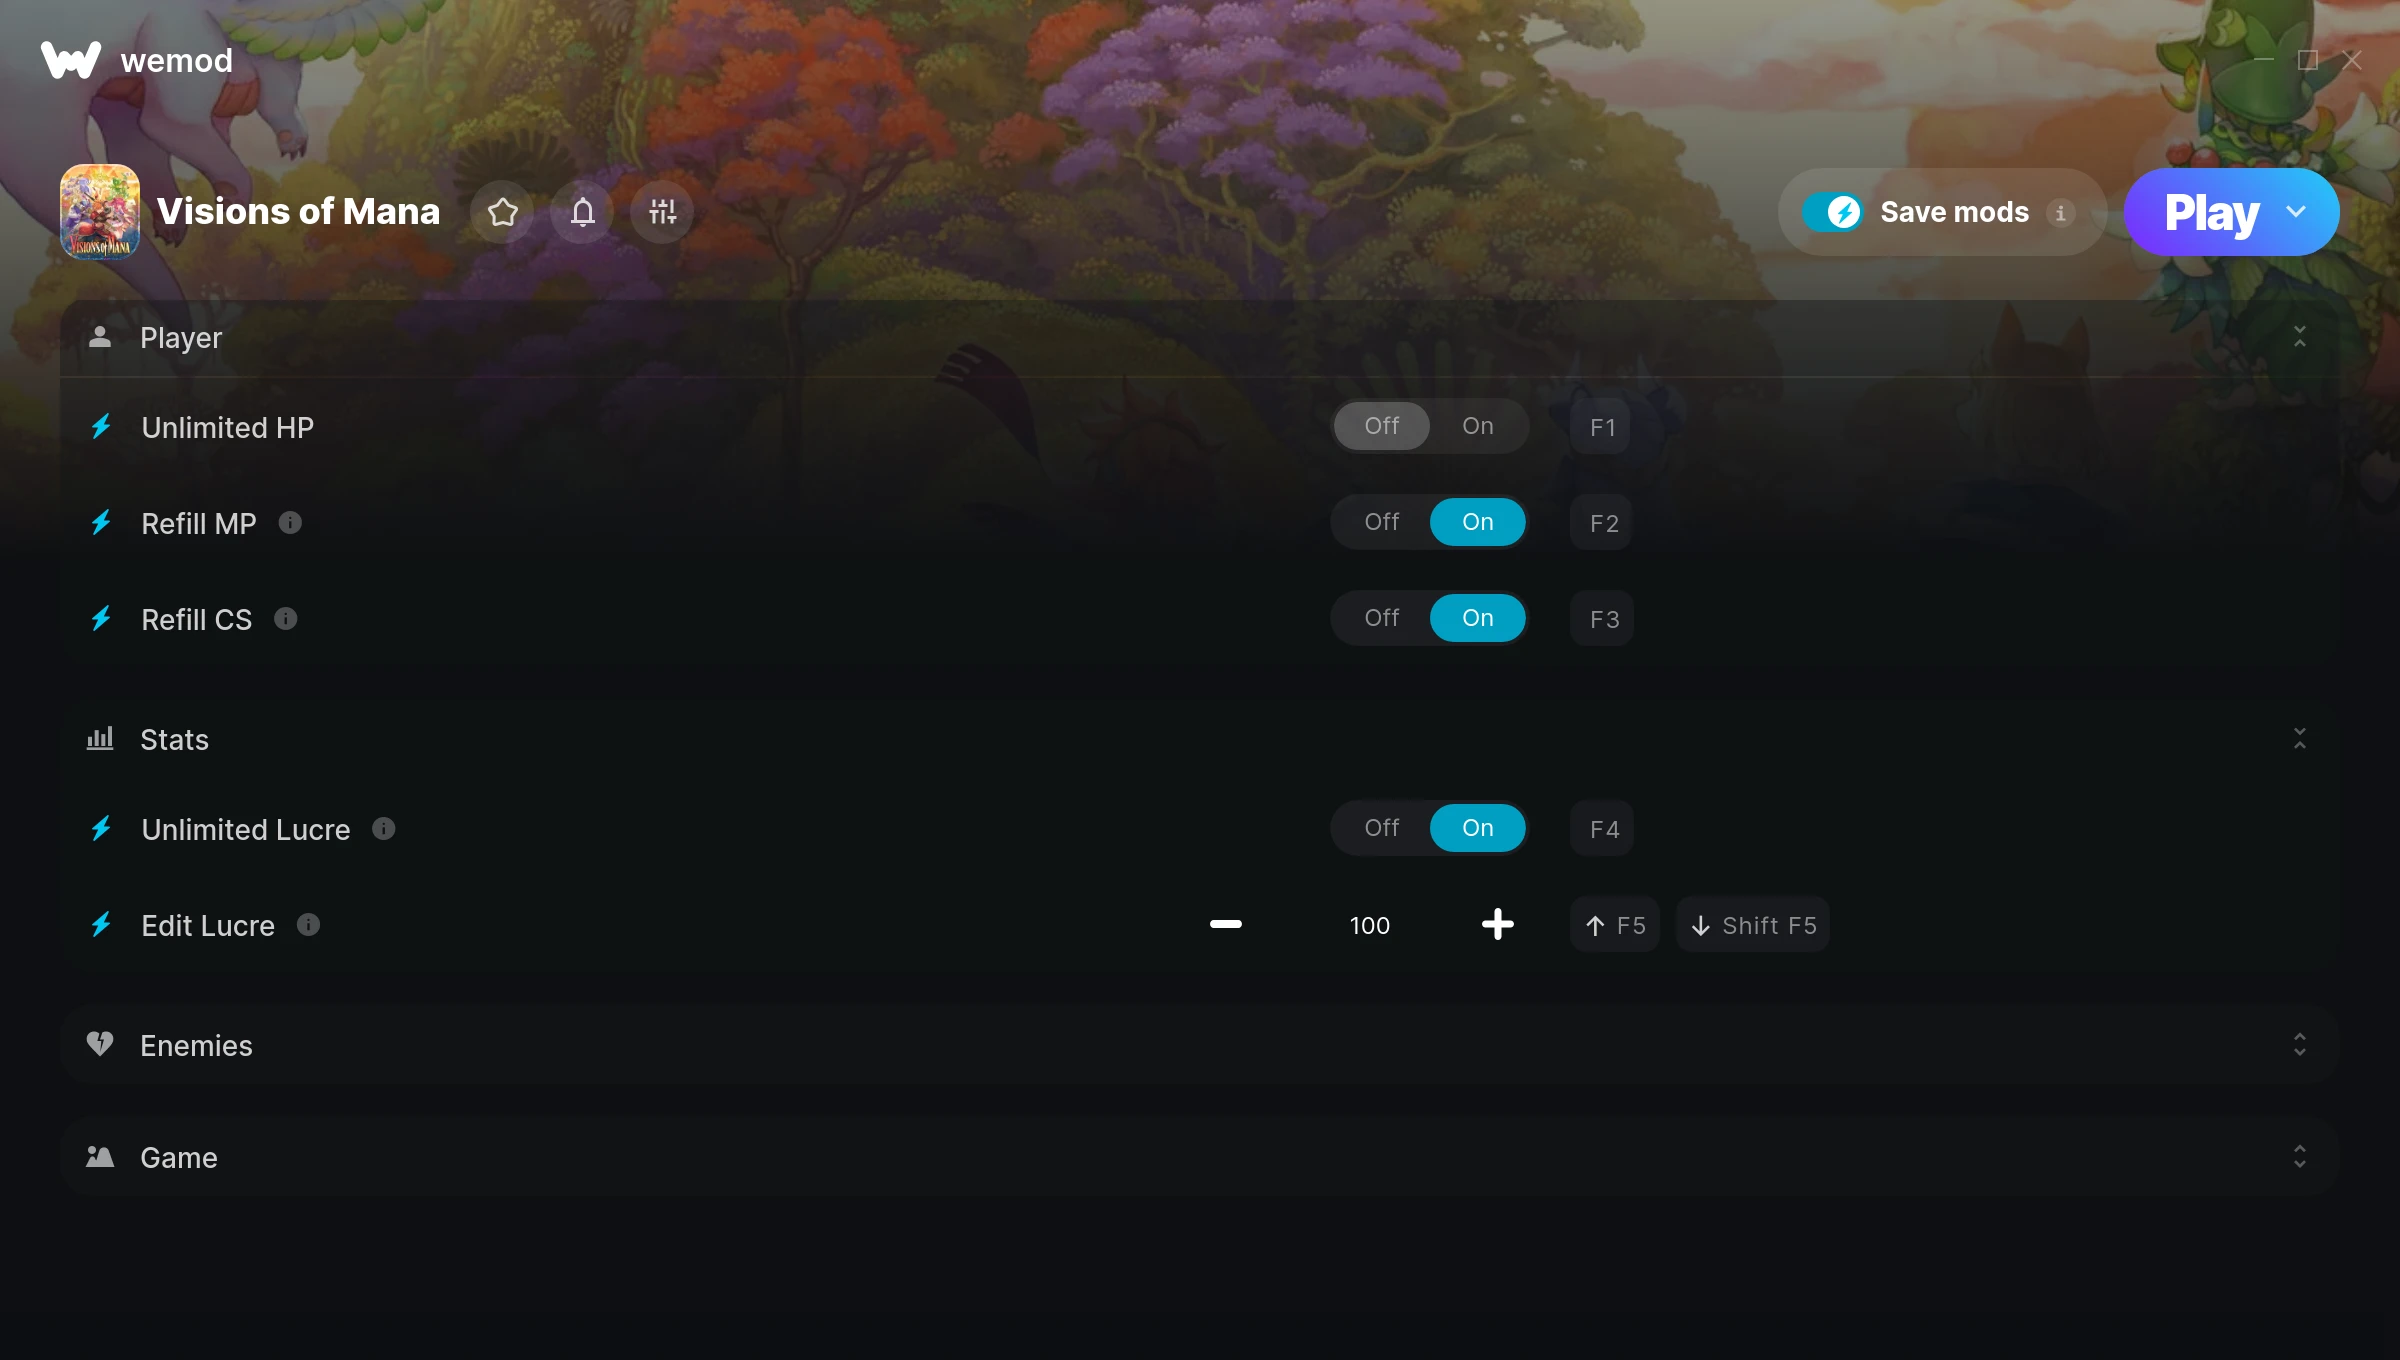This screenshot has width=2400, height=1360.
Task: Open the Play button dropdown arrow
Action: [2296, 212]
